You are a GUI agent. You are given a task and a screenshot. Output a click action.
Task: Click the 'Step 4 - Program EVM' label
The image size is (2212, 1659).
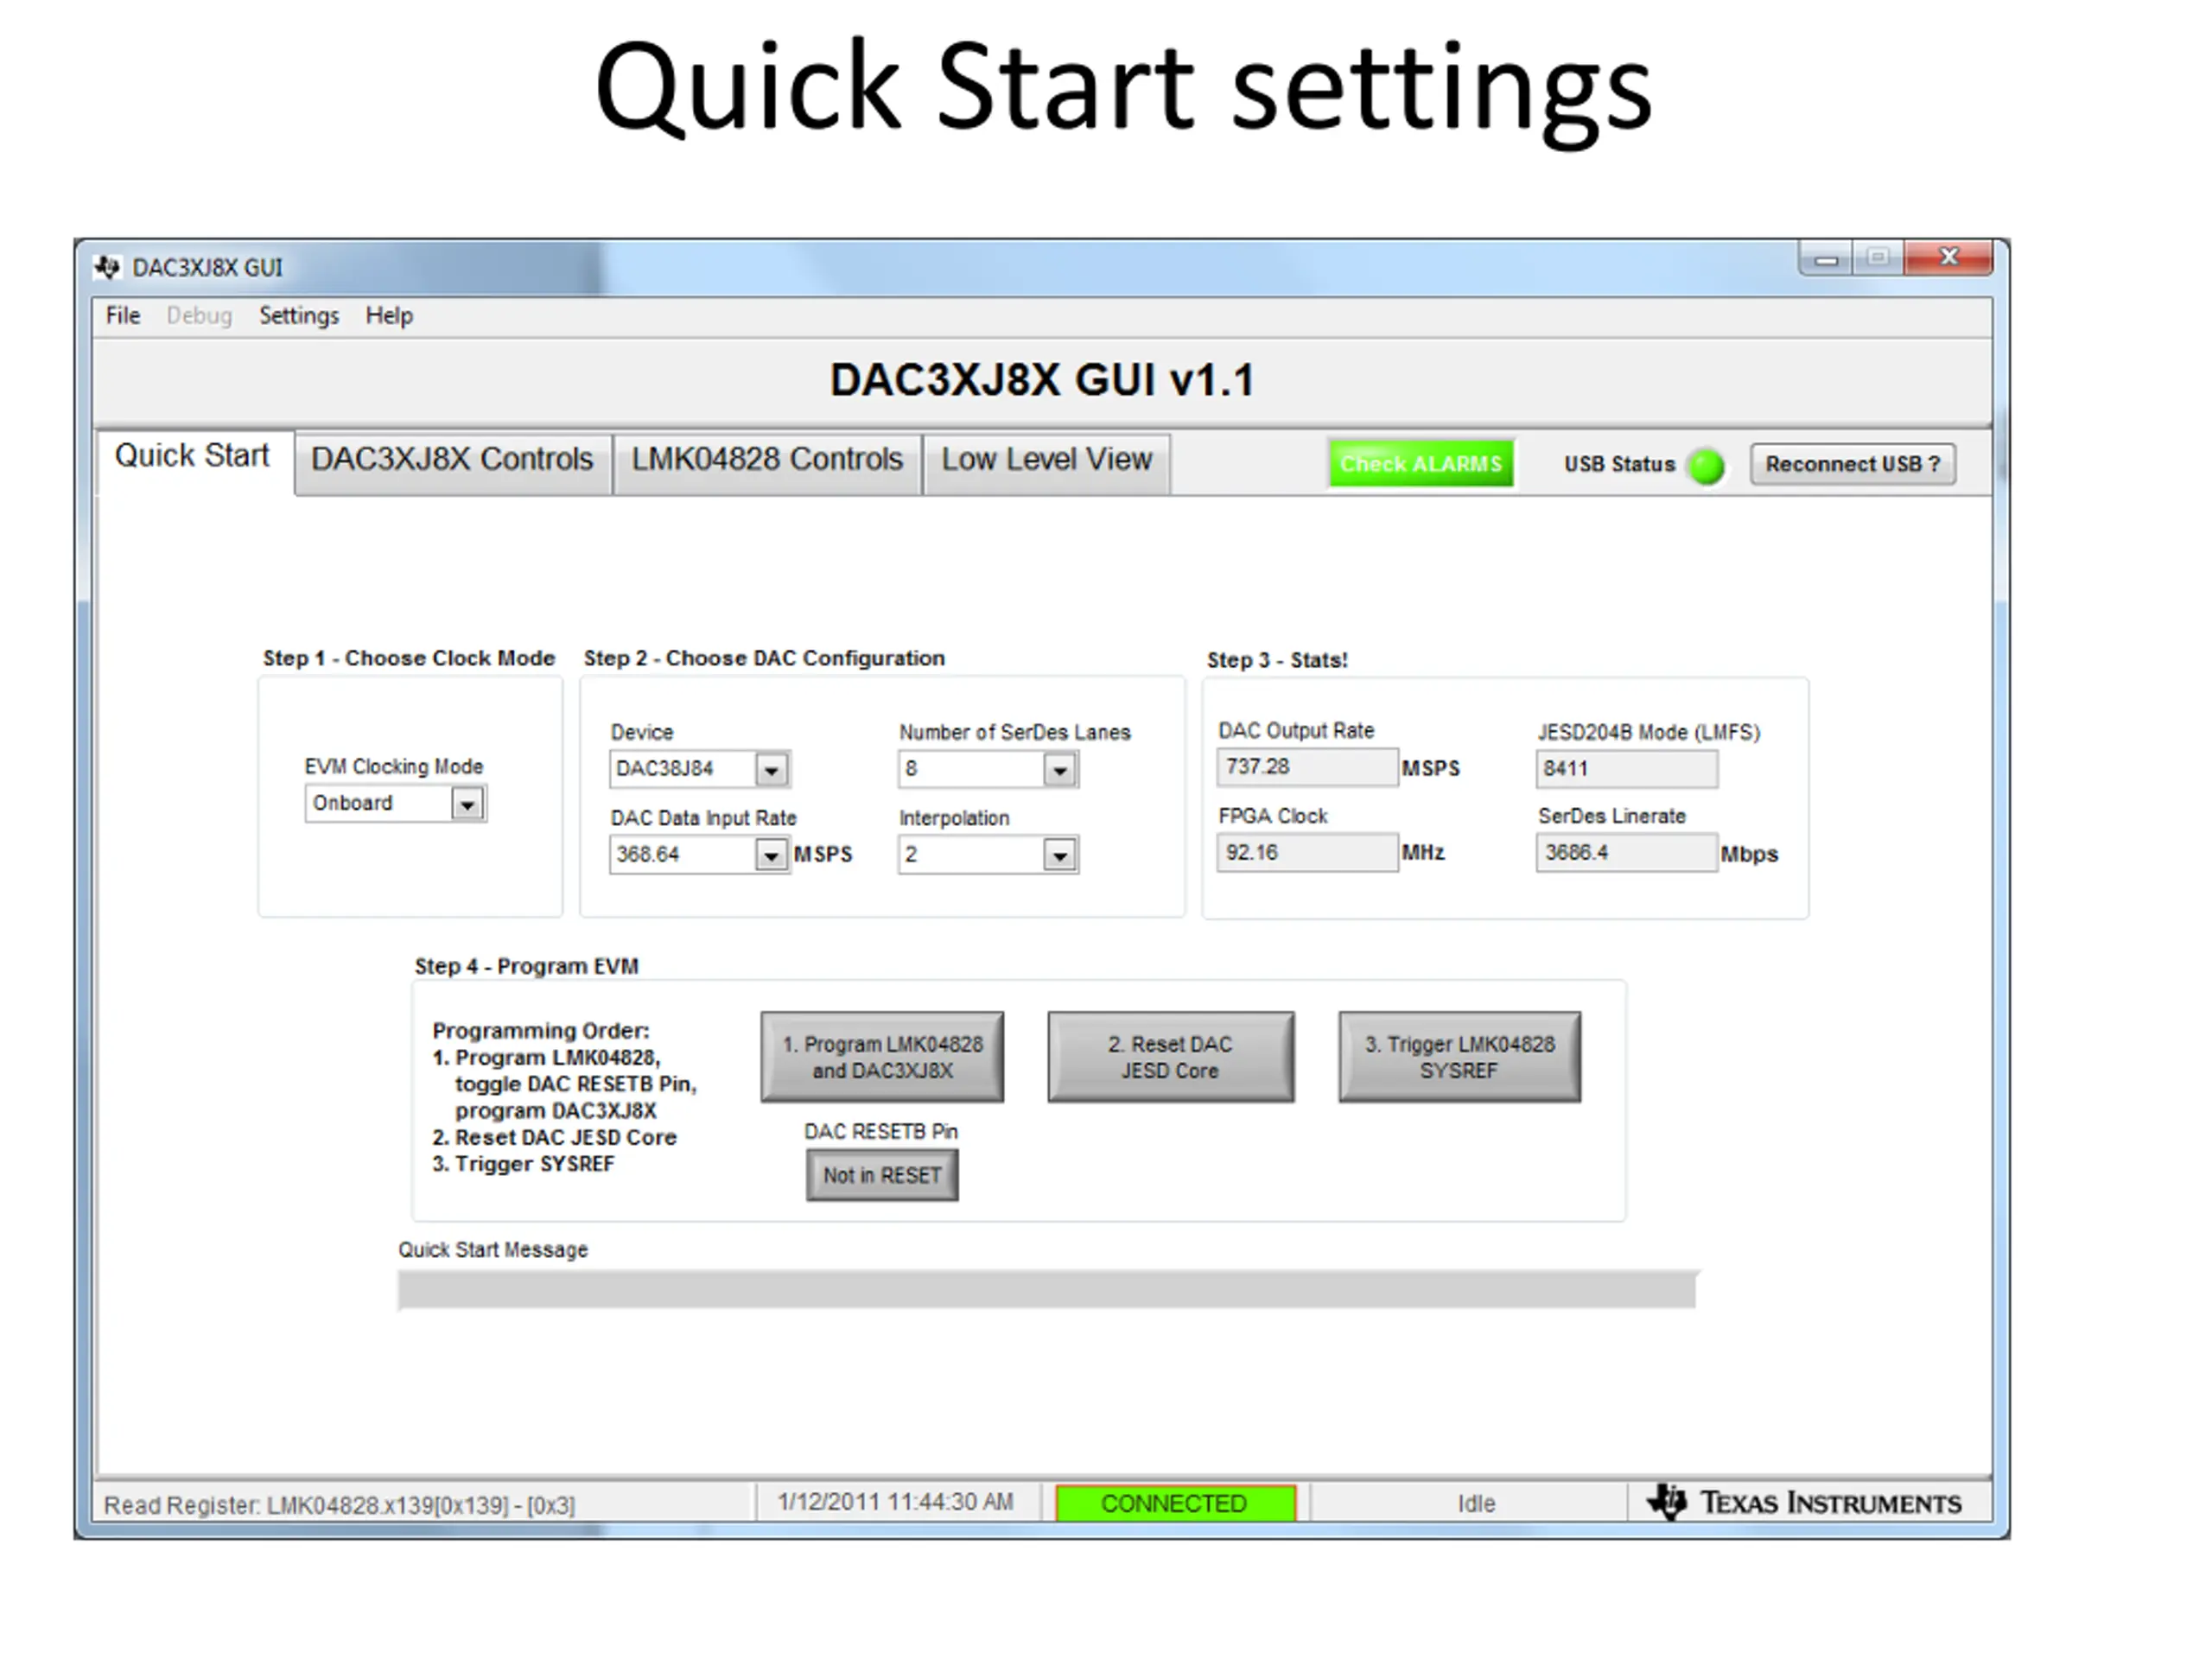pos(526,966)
